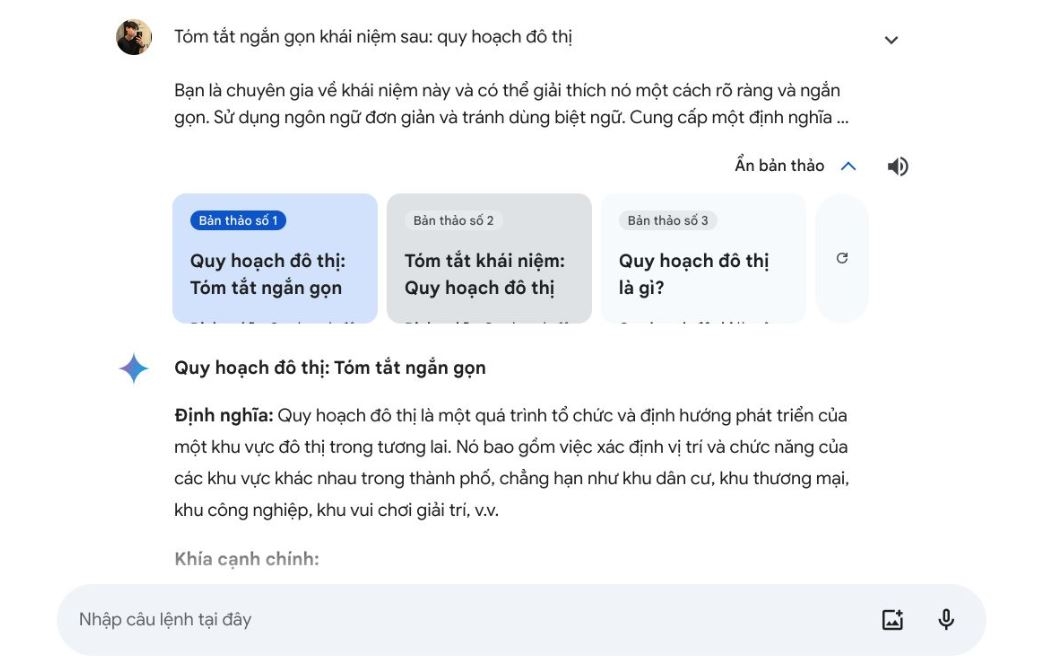The image size is (1045, 664).
Task: Select draft card "Bản thảo số 1"
Action: (x=275, y=258)
